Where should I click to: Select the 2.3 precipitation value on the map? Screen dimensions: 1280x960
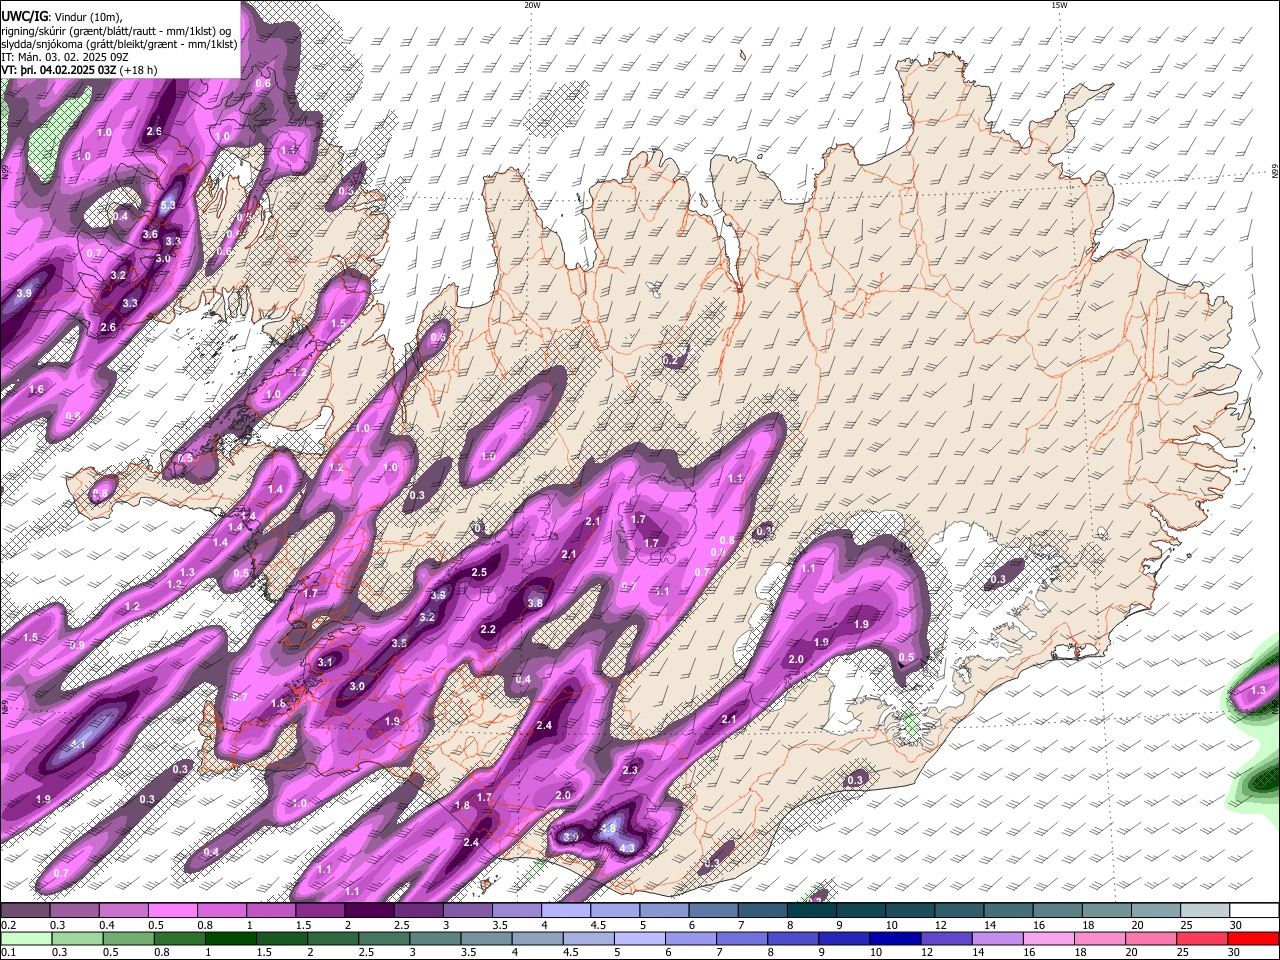[630, 770]
